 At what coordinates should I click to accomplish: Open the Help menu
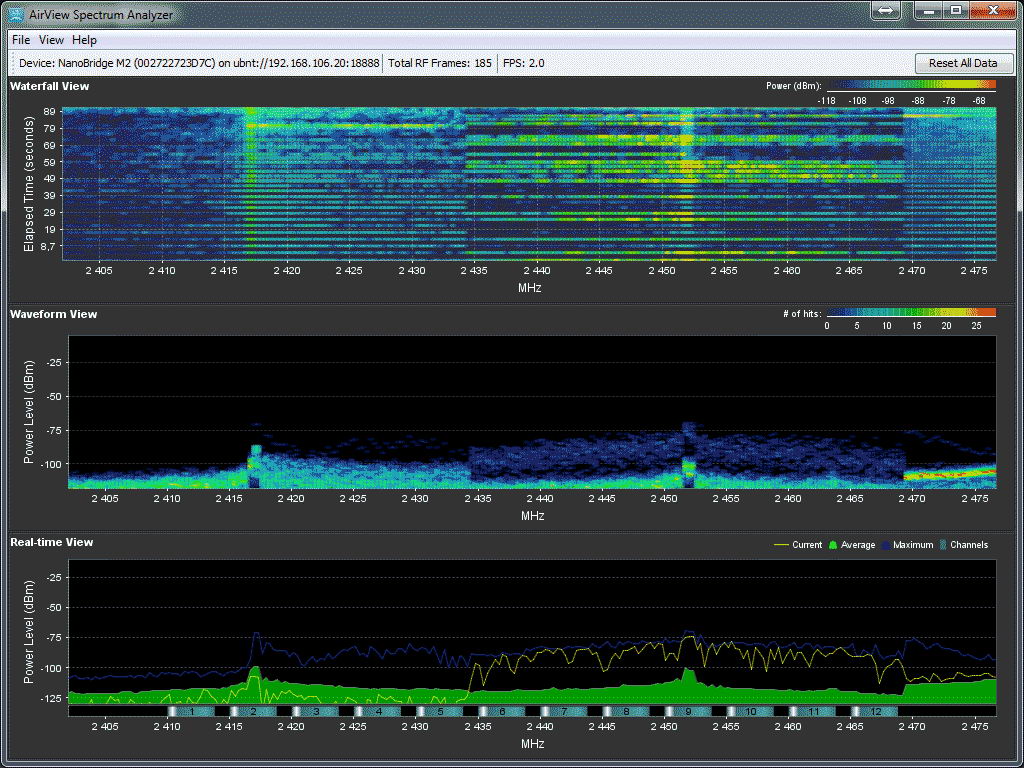click(85, 40)
